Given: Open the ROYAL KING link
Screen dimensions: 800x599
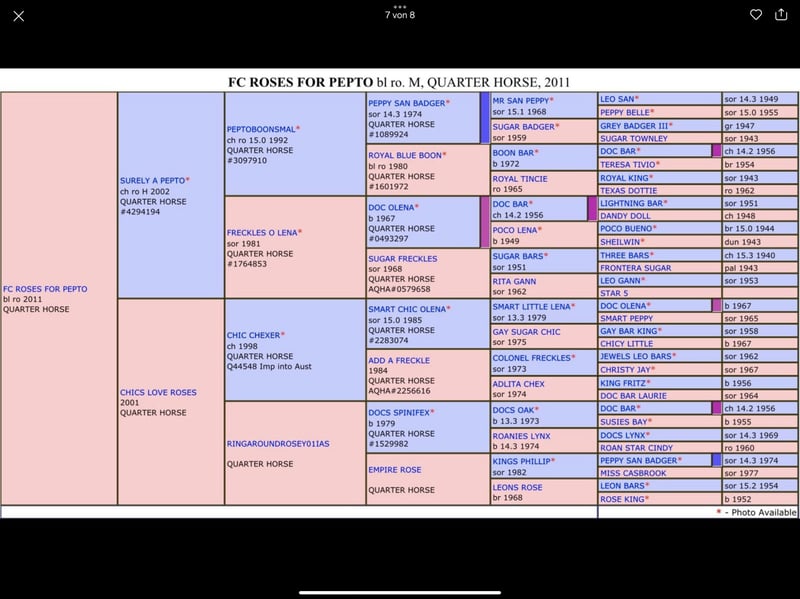Looking at the screenshot, I should [x=624, y=178].
